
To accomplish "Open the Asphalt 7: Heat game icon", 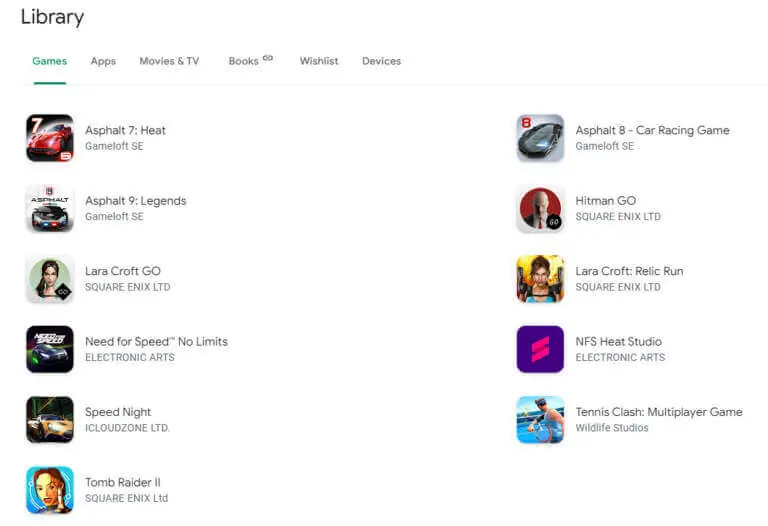I will click(50, 138).
